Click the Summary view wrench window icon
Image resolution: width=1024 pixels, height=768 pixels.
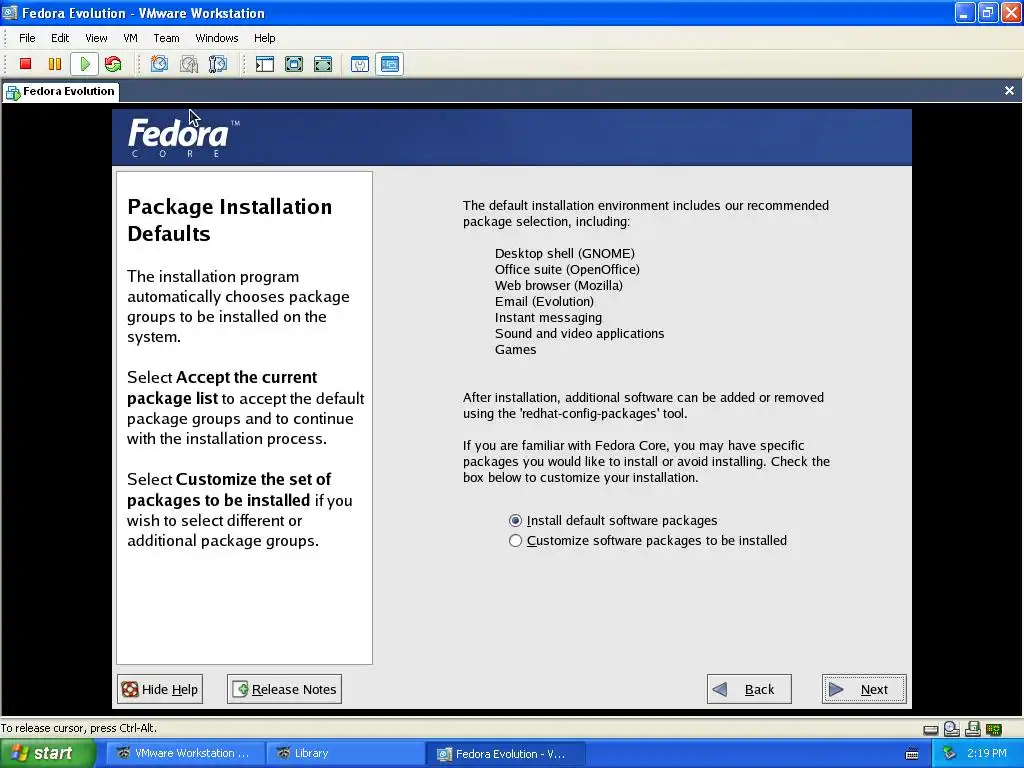[360, 64]
